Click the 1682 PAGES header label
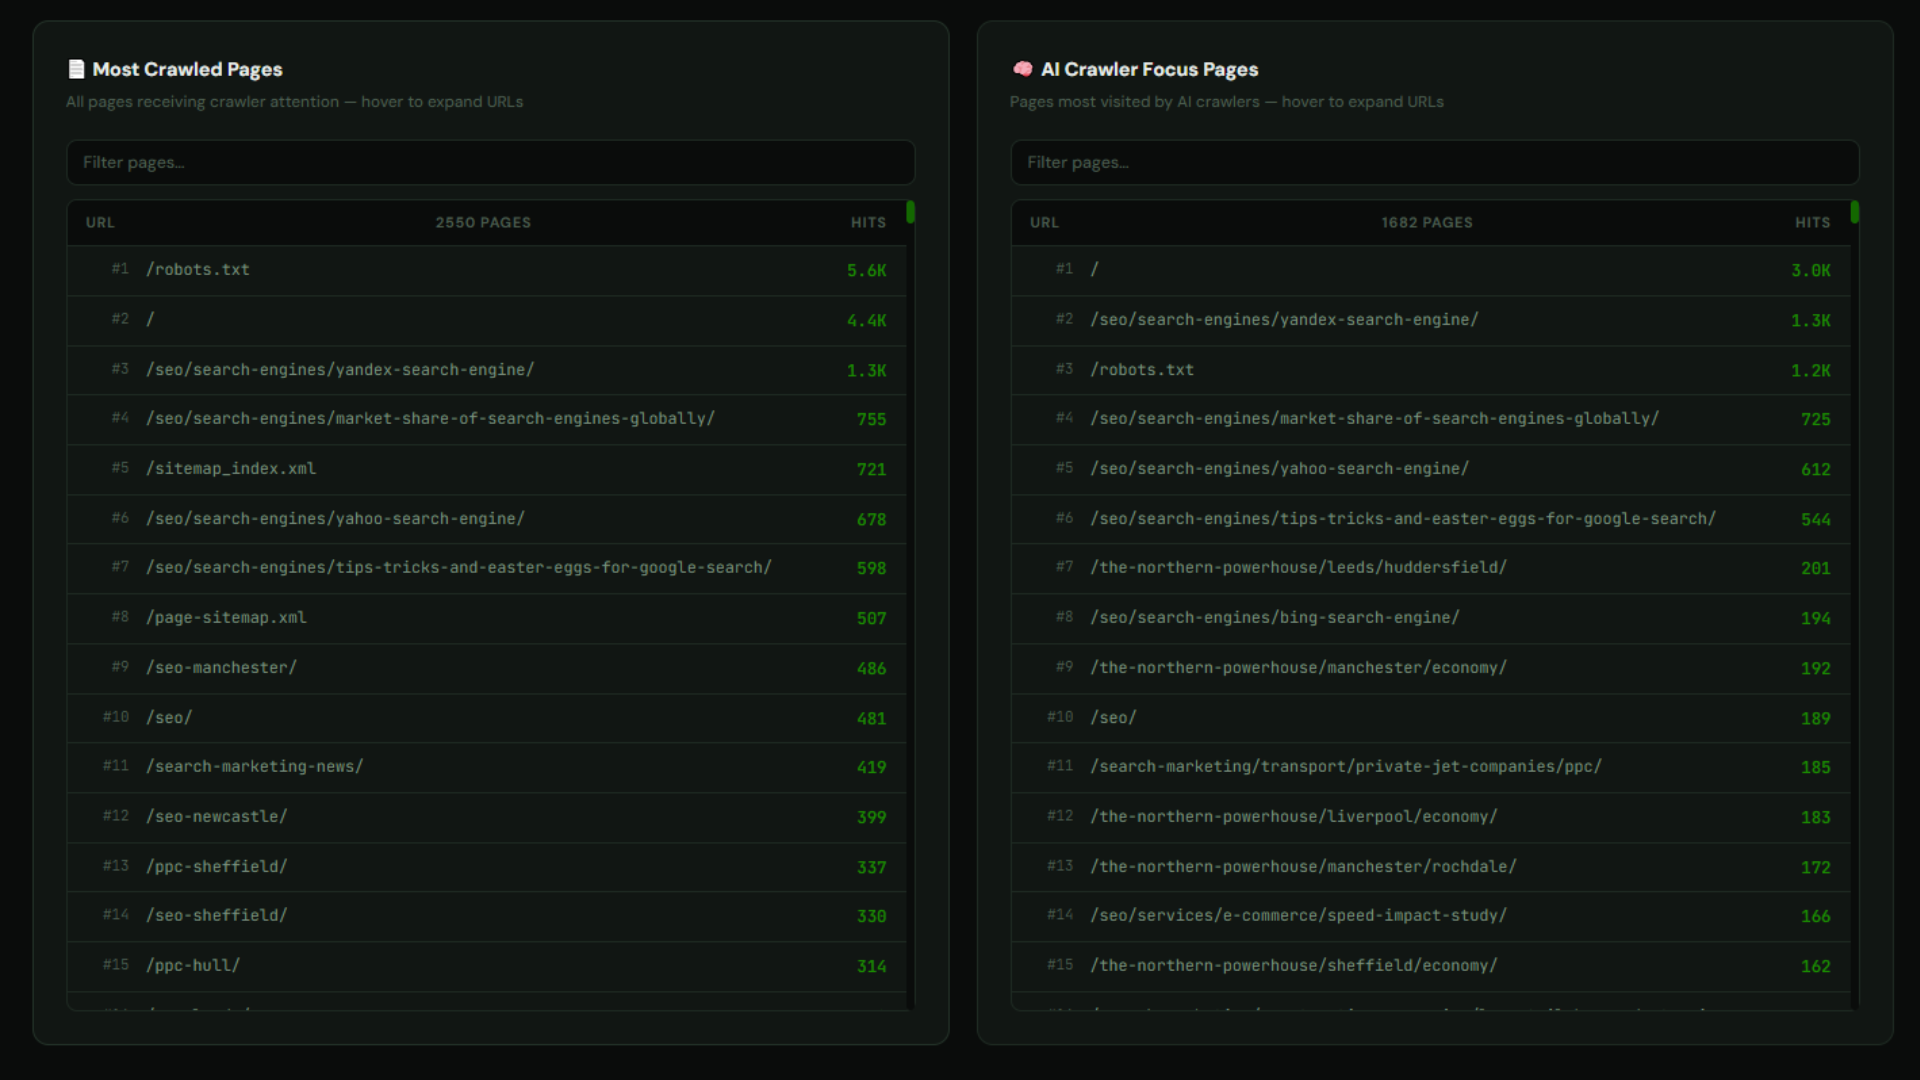The height and width of the screenshot is (1080, 1920). (1427, 223)
